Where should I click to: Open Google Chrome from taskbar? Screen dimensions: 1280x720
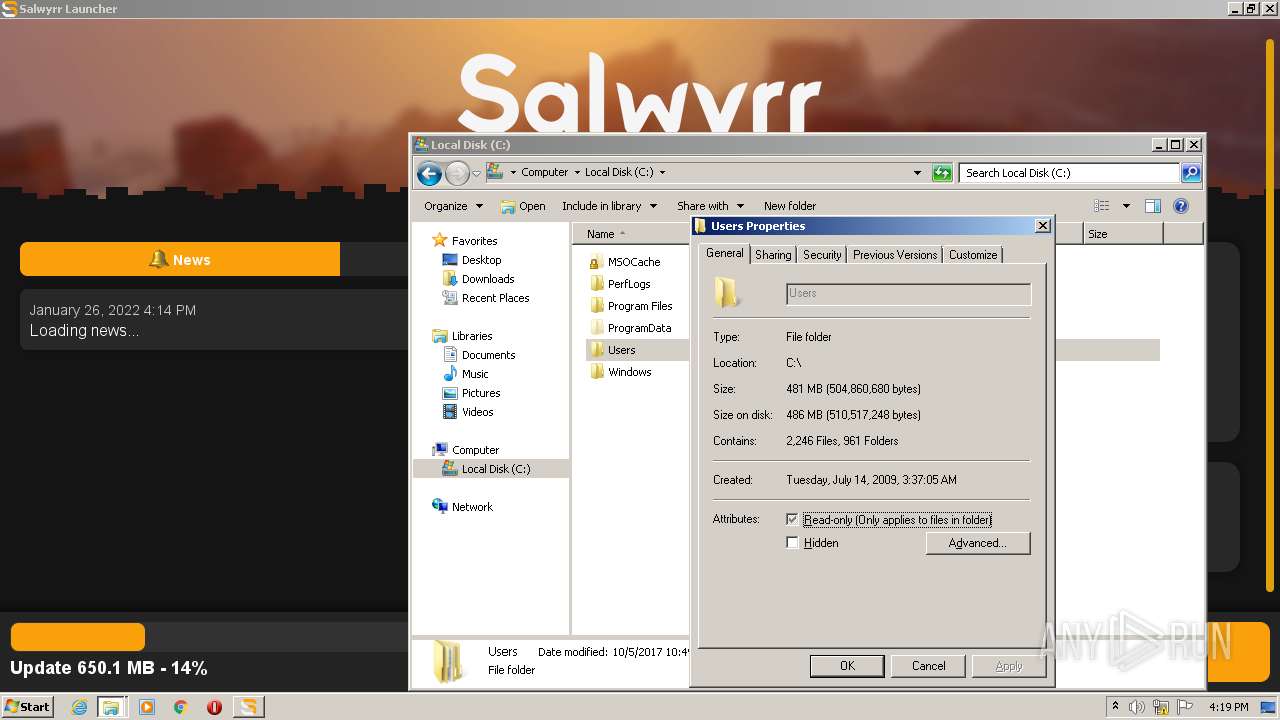[x=181, y=707]
